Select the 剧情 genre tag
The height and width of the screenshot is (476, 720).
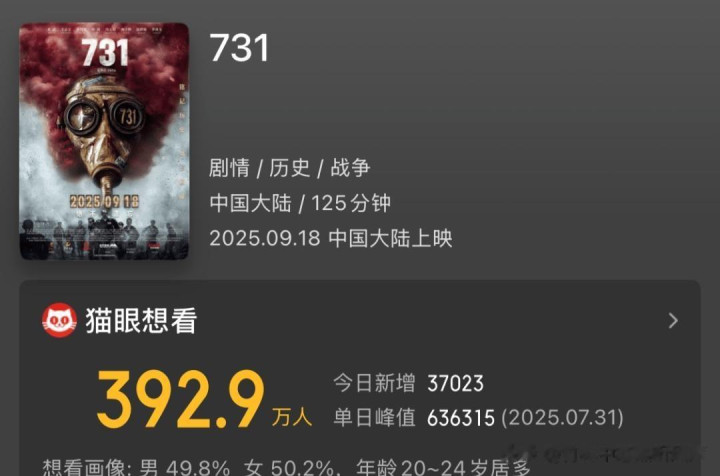(229, 168)
